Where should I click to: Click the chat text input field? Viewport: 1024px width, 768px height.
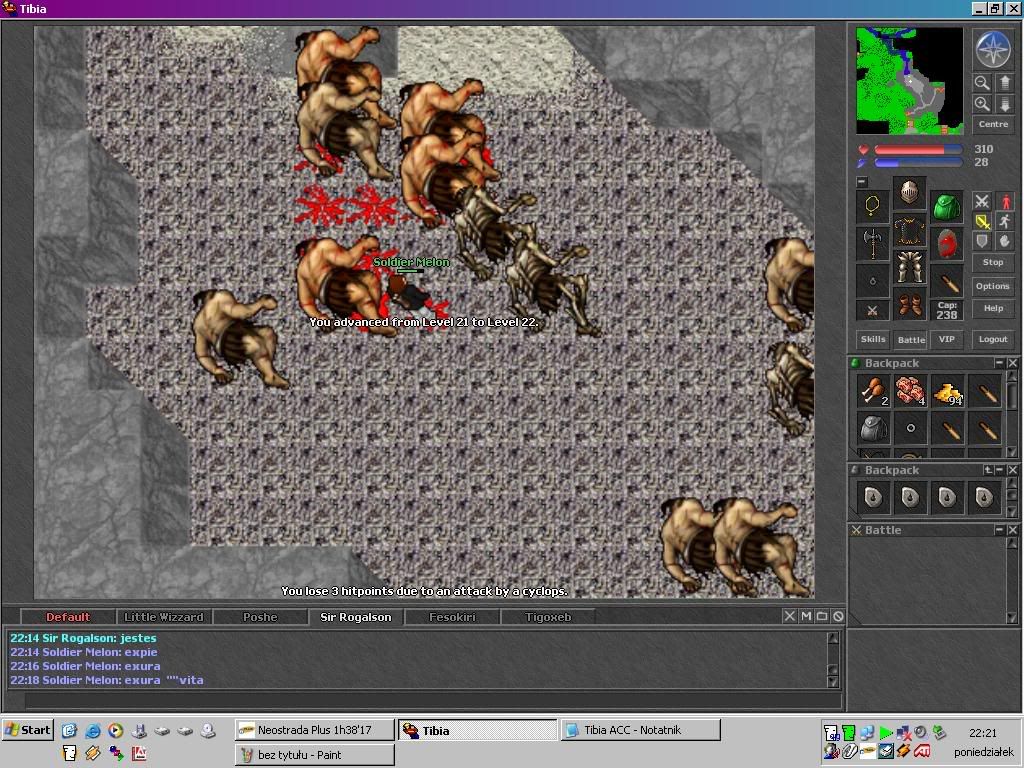(432, 700)
